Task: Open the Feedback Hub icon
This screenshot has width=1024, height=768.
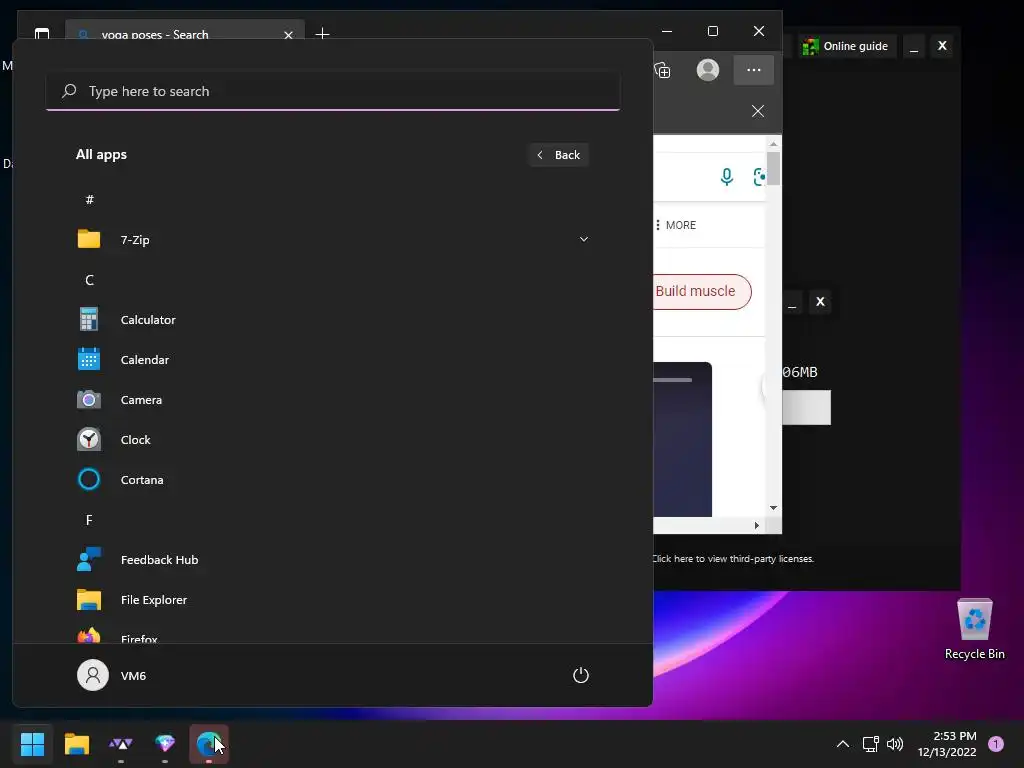Action: click(89, 560)
